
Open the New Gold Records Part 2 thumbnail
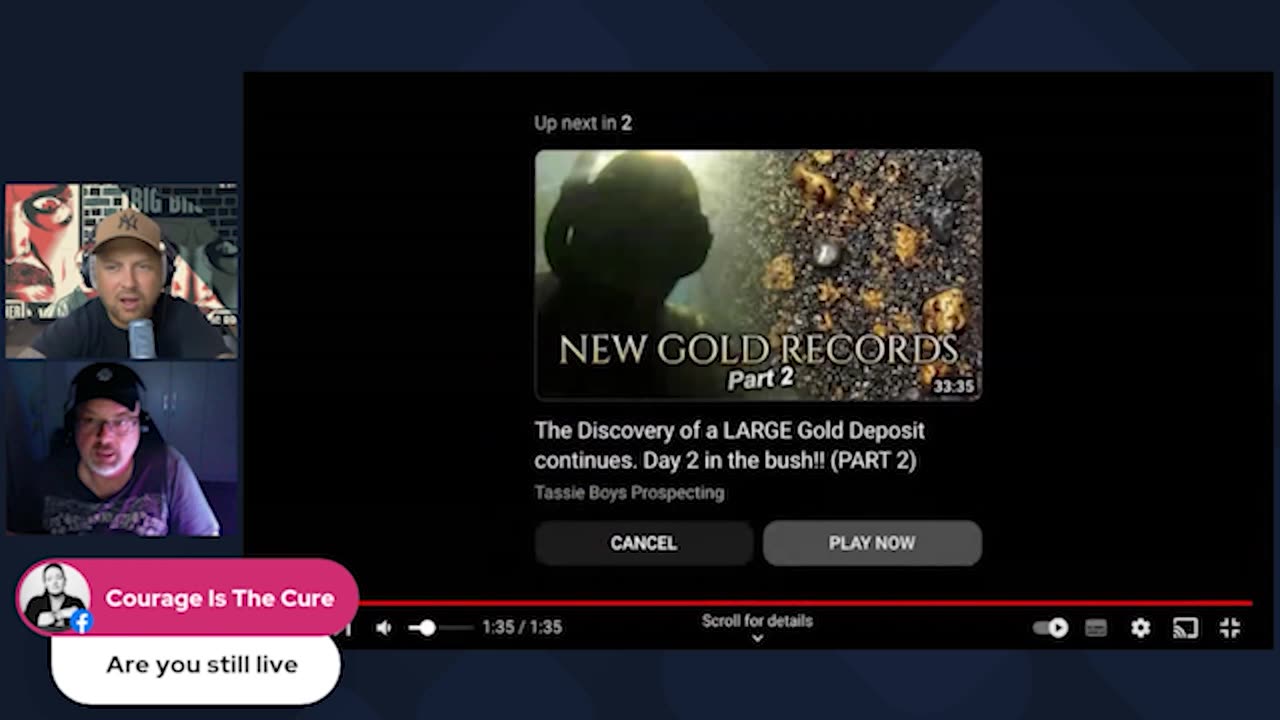pos(758,275)
